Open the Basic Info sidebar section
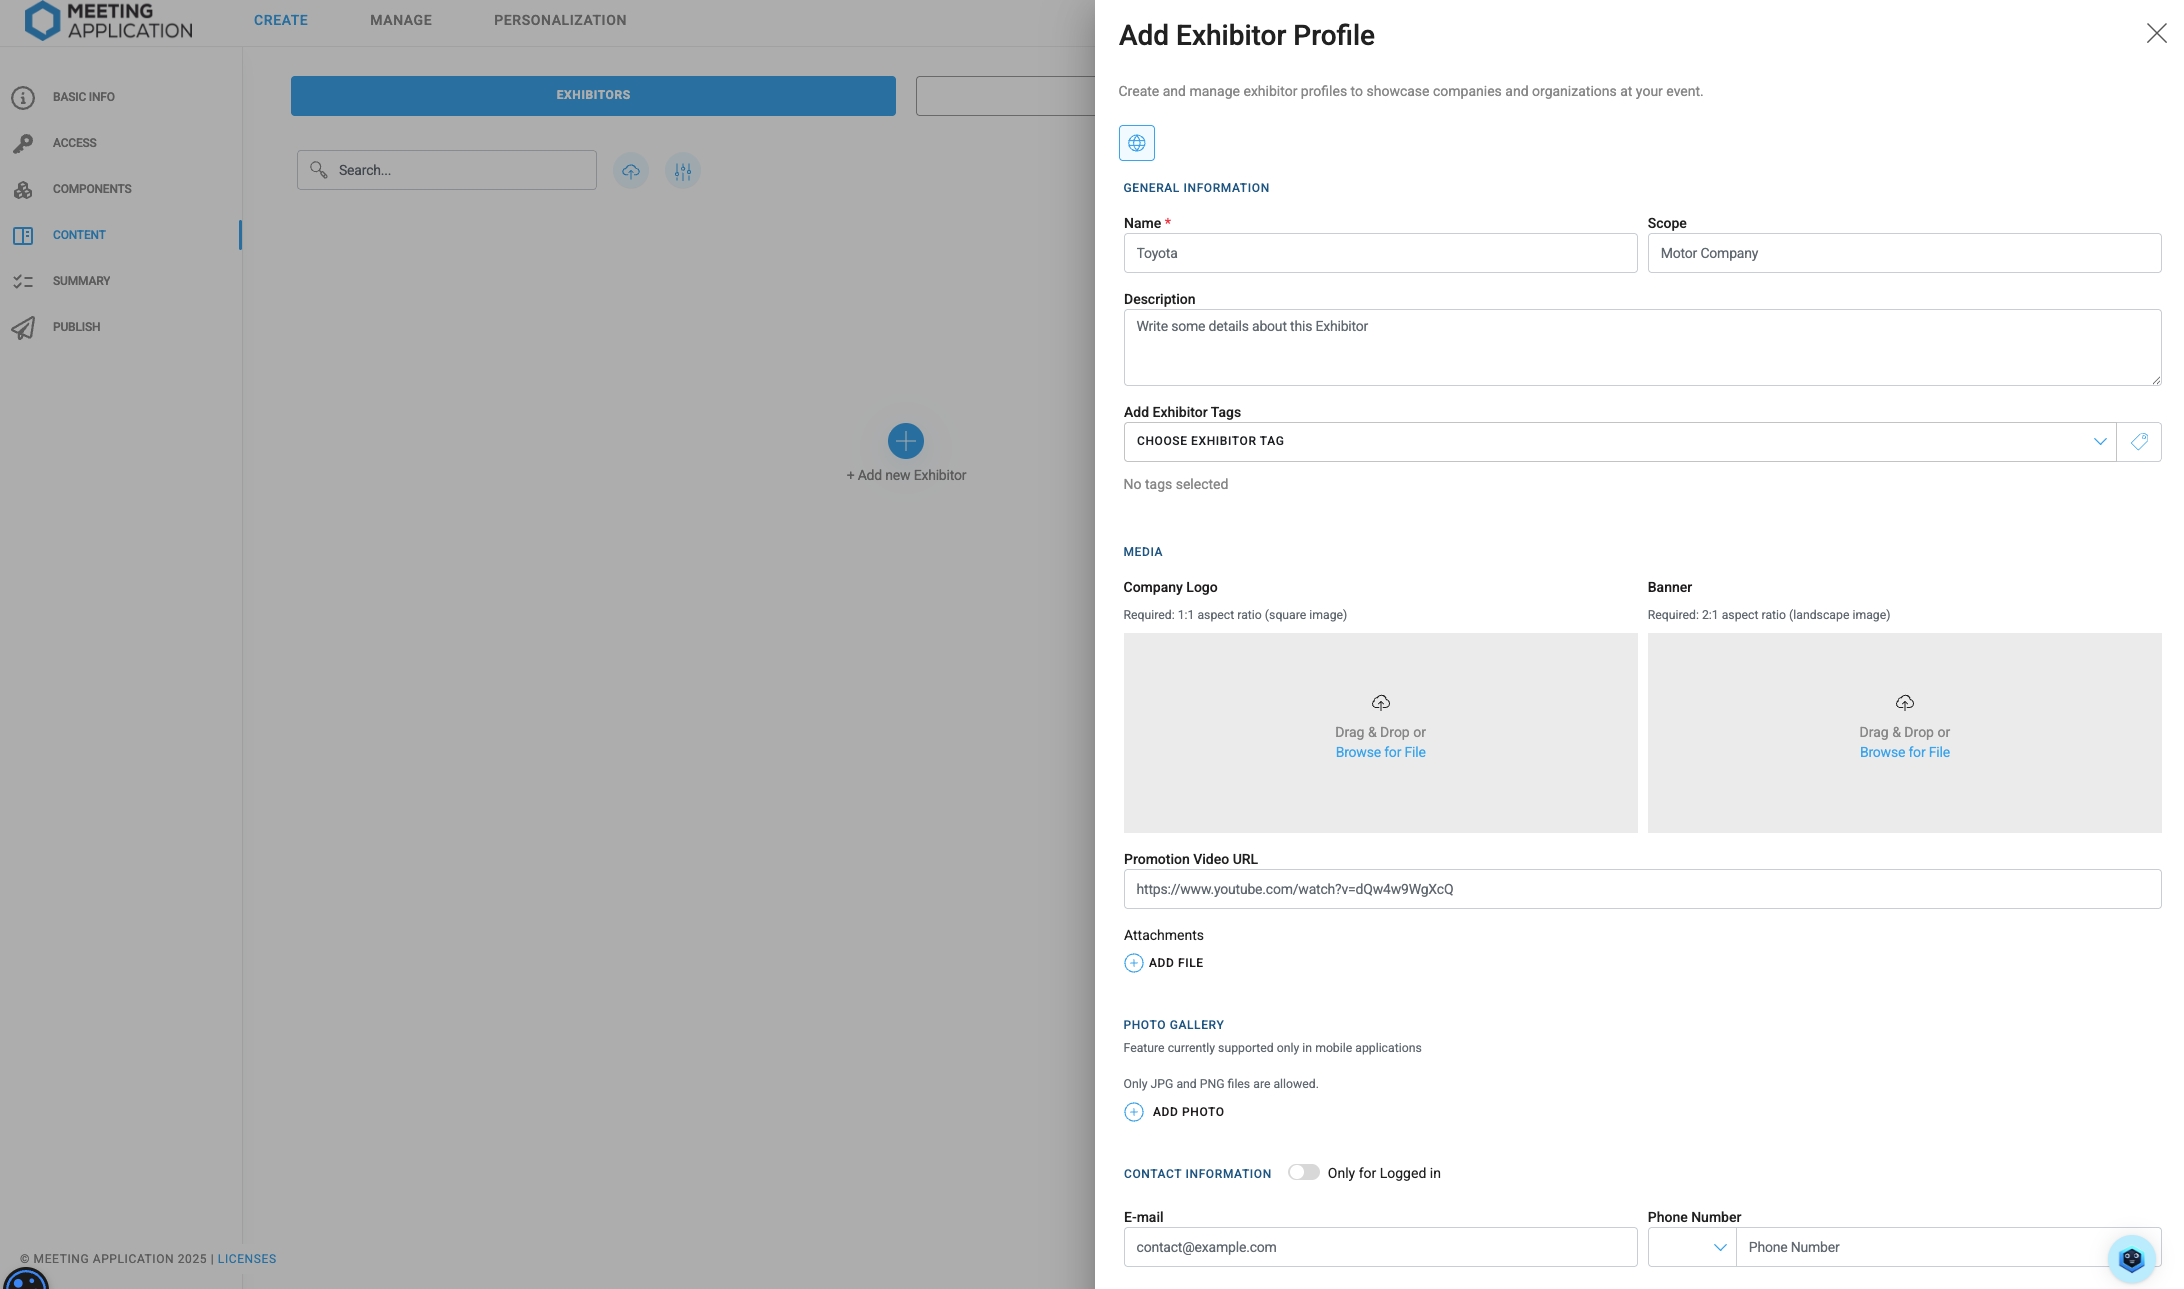Viewport: 2184px width, 1289px height. 84,97
